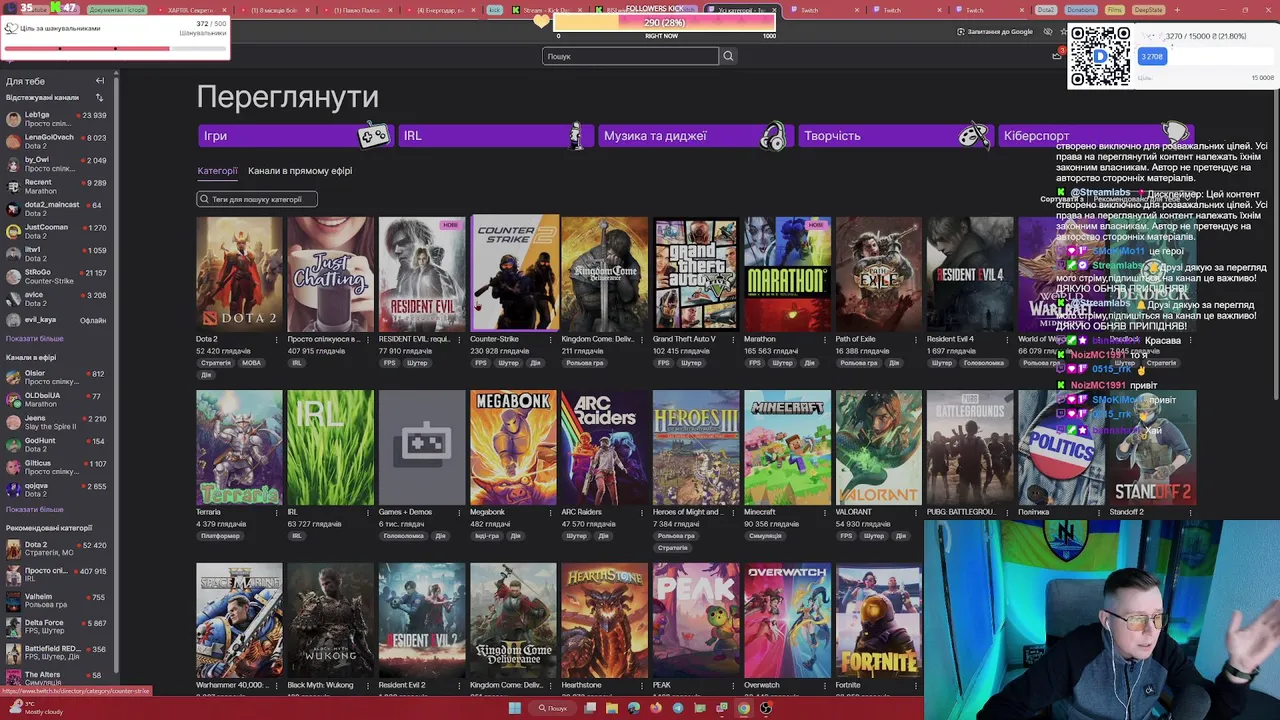Screen dimensions: 1280x720
Task: Open the Grand Theft Auto V thumbnail
Action: (696, 273)
